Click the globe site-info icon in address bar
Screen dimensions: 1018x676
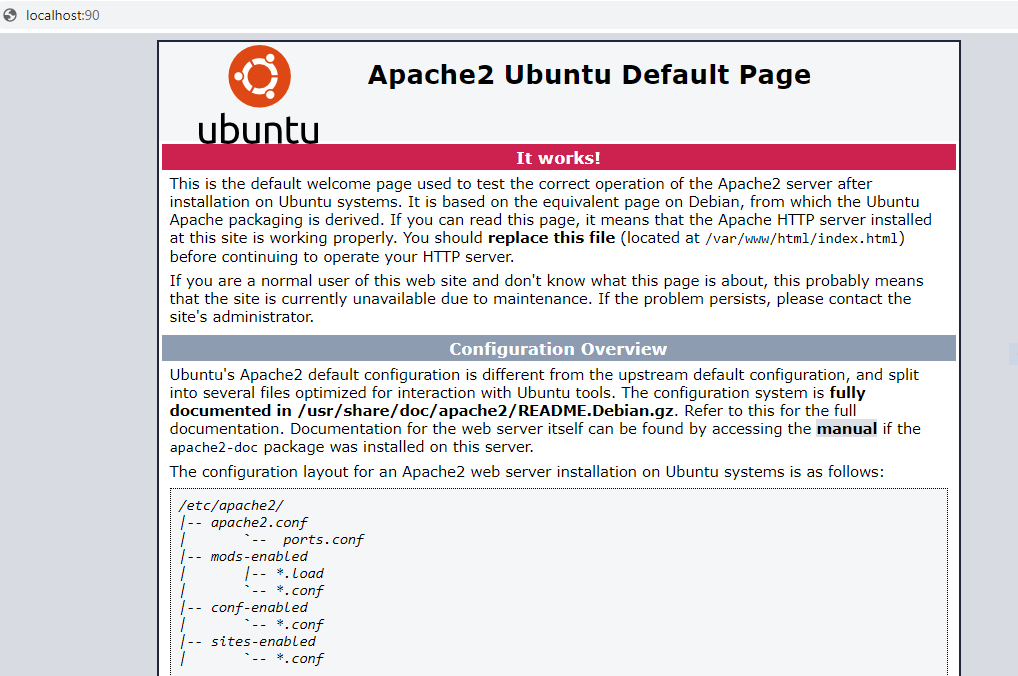pos(10,15)
